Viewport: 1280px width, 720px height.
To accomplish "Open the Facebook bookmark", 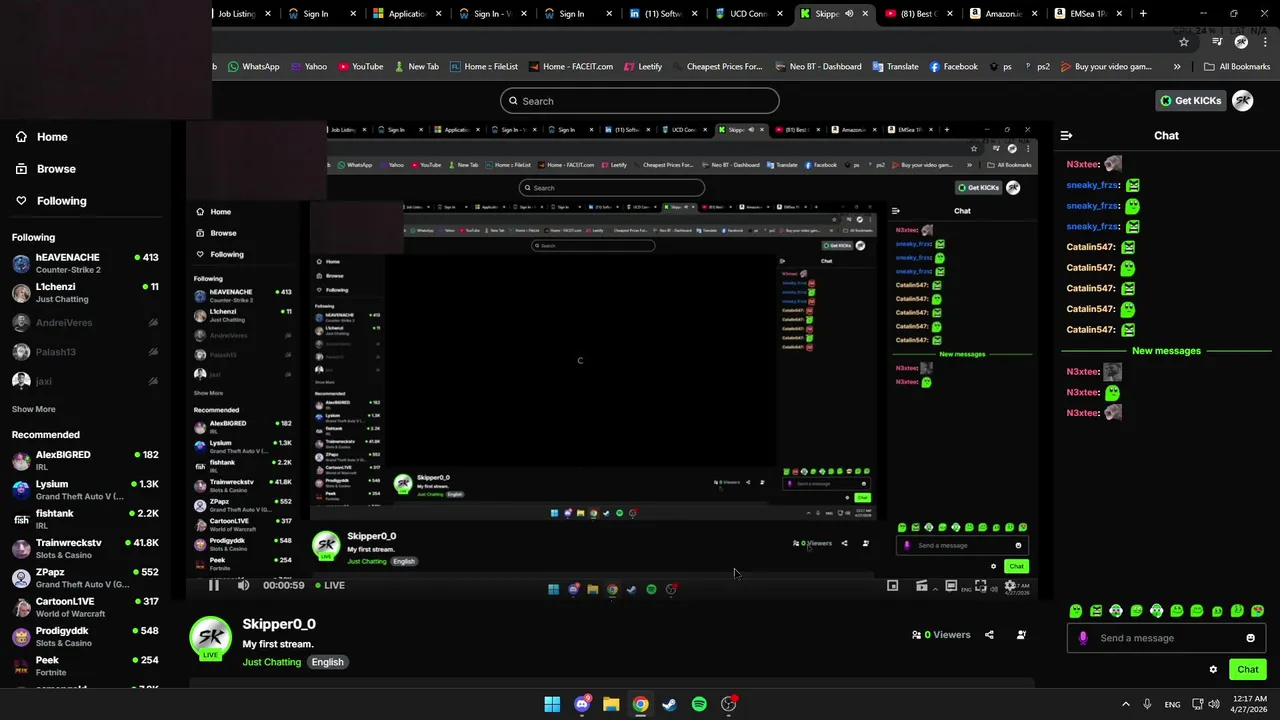I will (953, 67).
